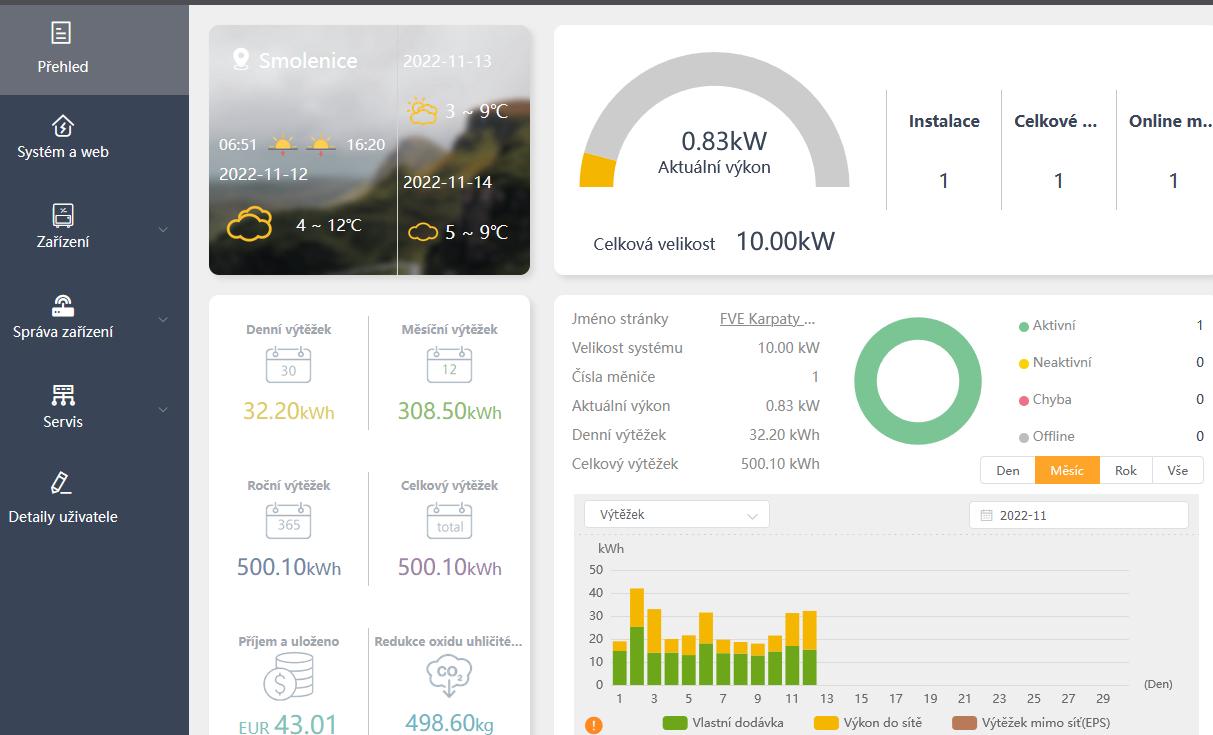1213x735 pixels.
Task: Open the FVE Karpaty site link
Action: tap(768, 319)
